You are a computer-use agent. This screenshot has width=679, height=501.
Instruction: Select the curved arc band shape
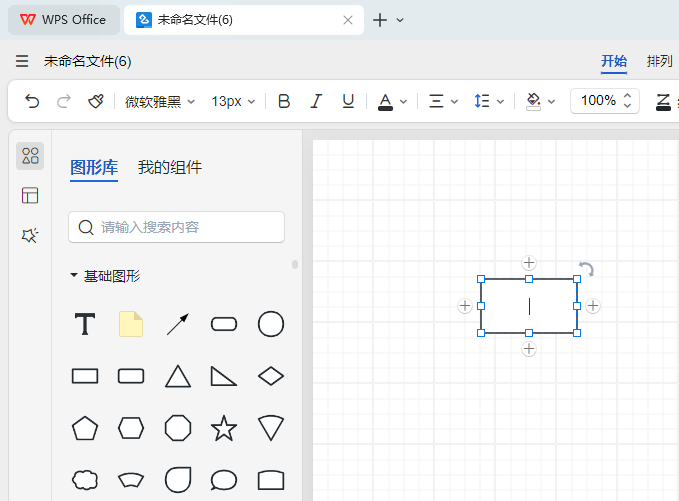pyautogui.click(x=131, y=480)
